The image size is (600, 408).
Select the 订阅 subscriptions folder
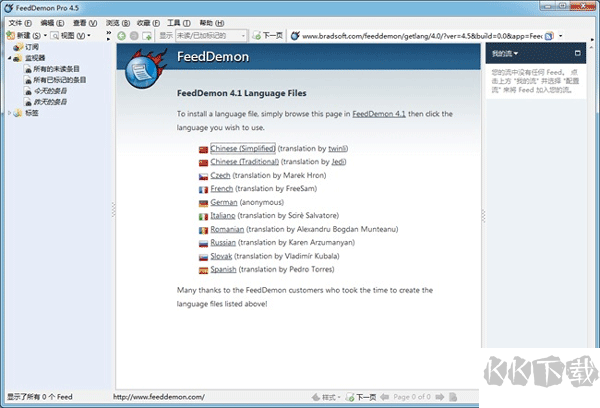coord(31,47)
